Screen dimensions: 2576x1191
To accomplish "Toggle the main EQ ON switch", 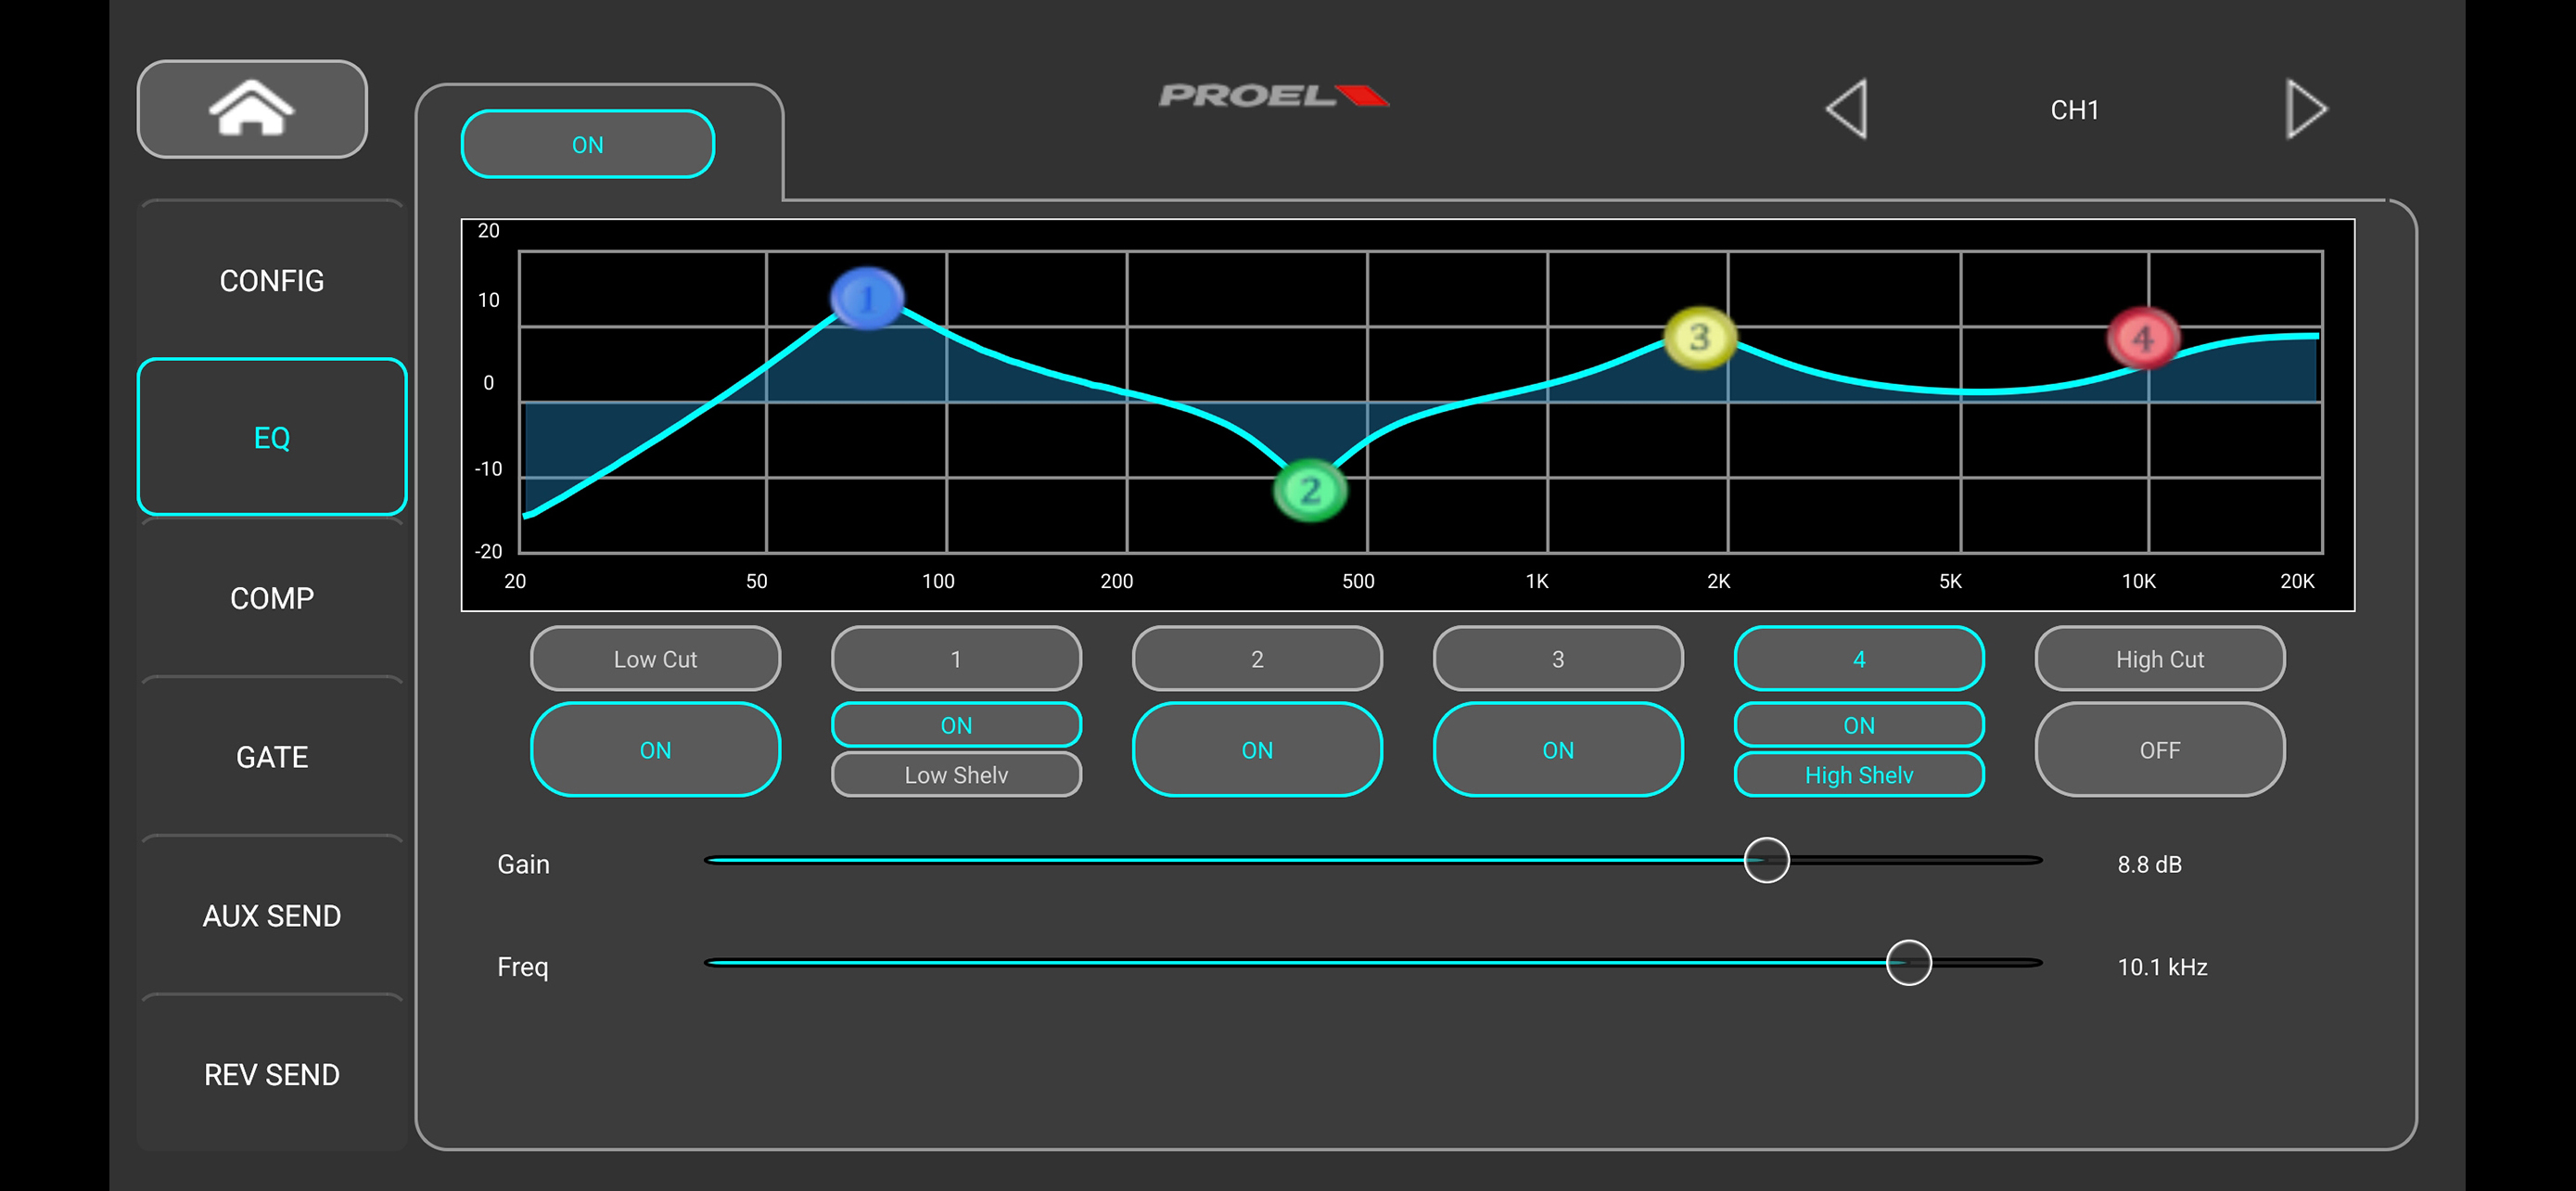I will [x=588, y=145].
